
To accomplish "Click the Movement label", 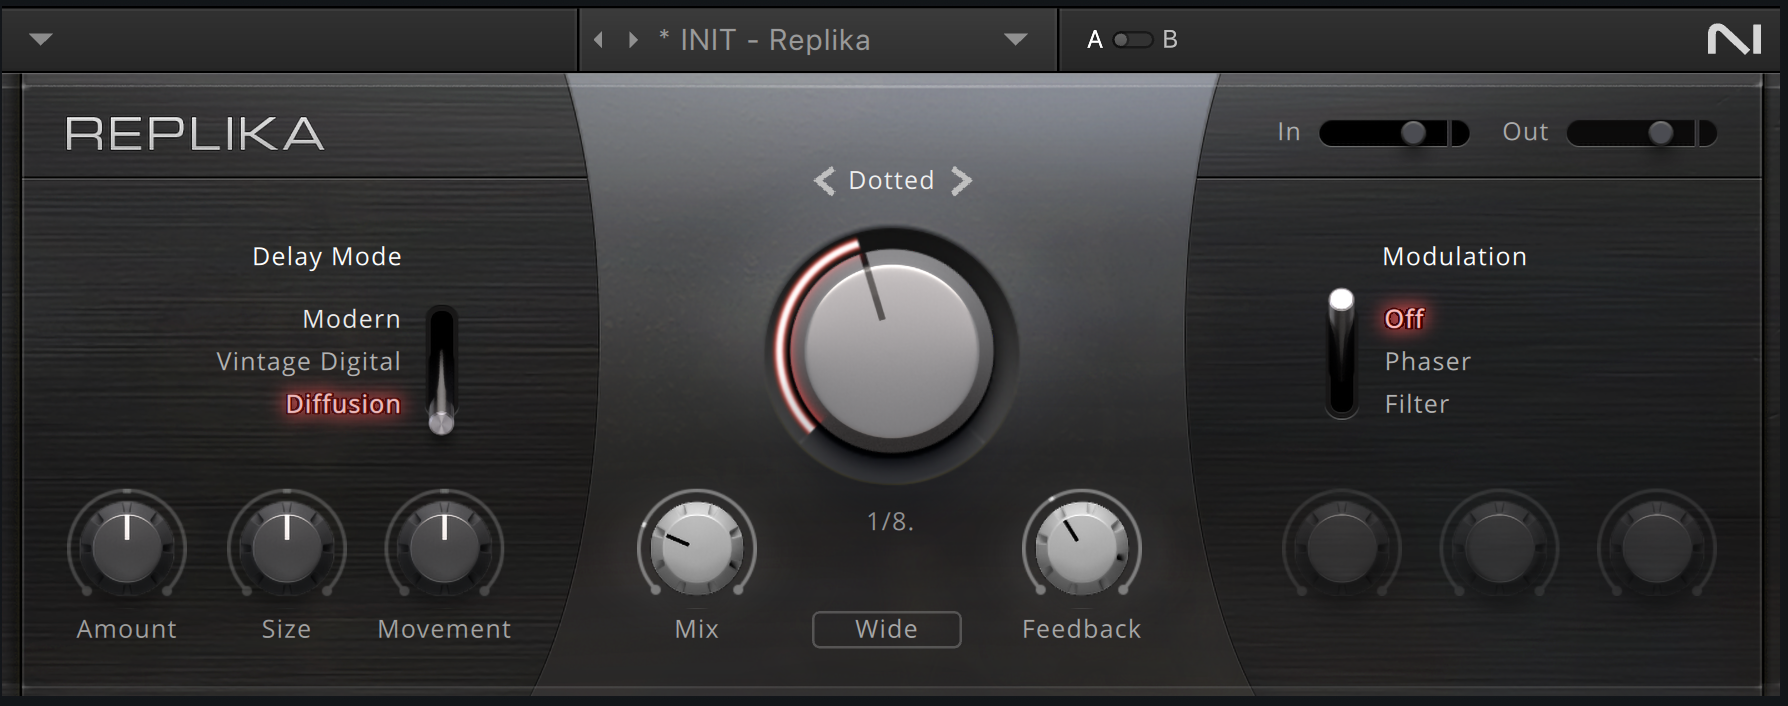I will tap(444, 629).
